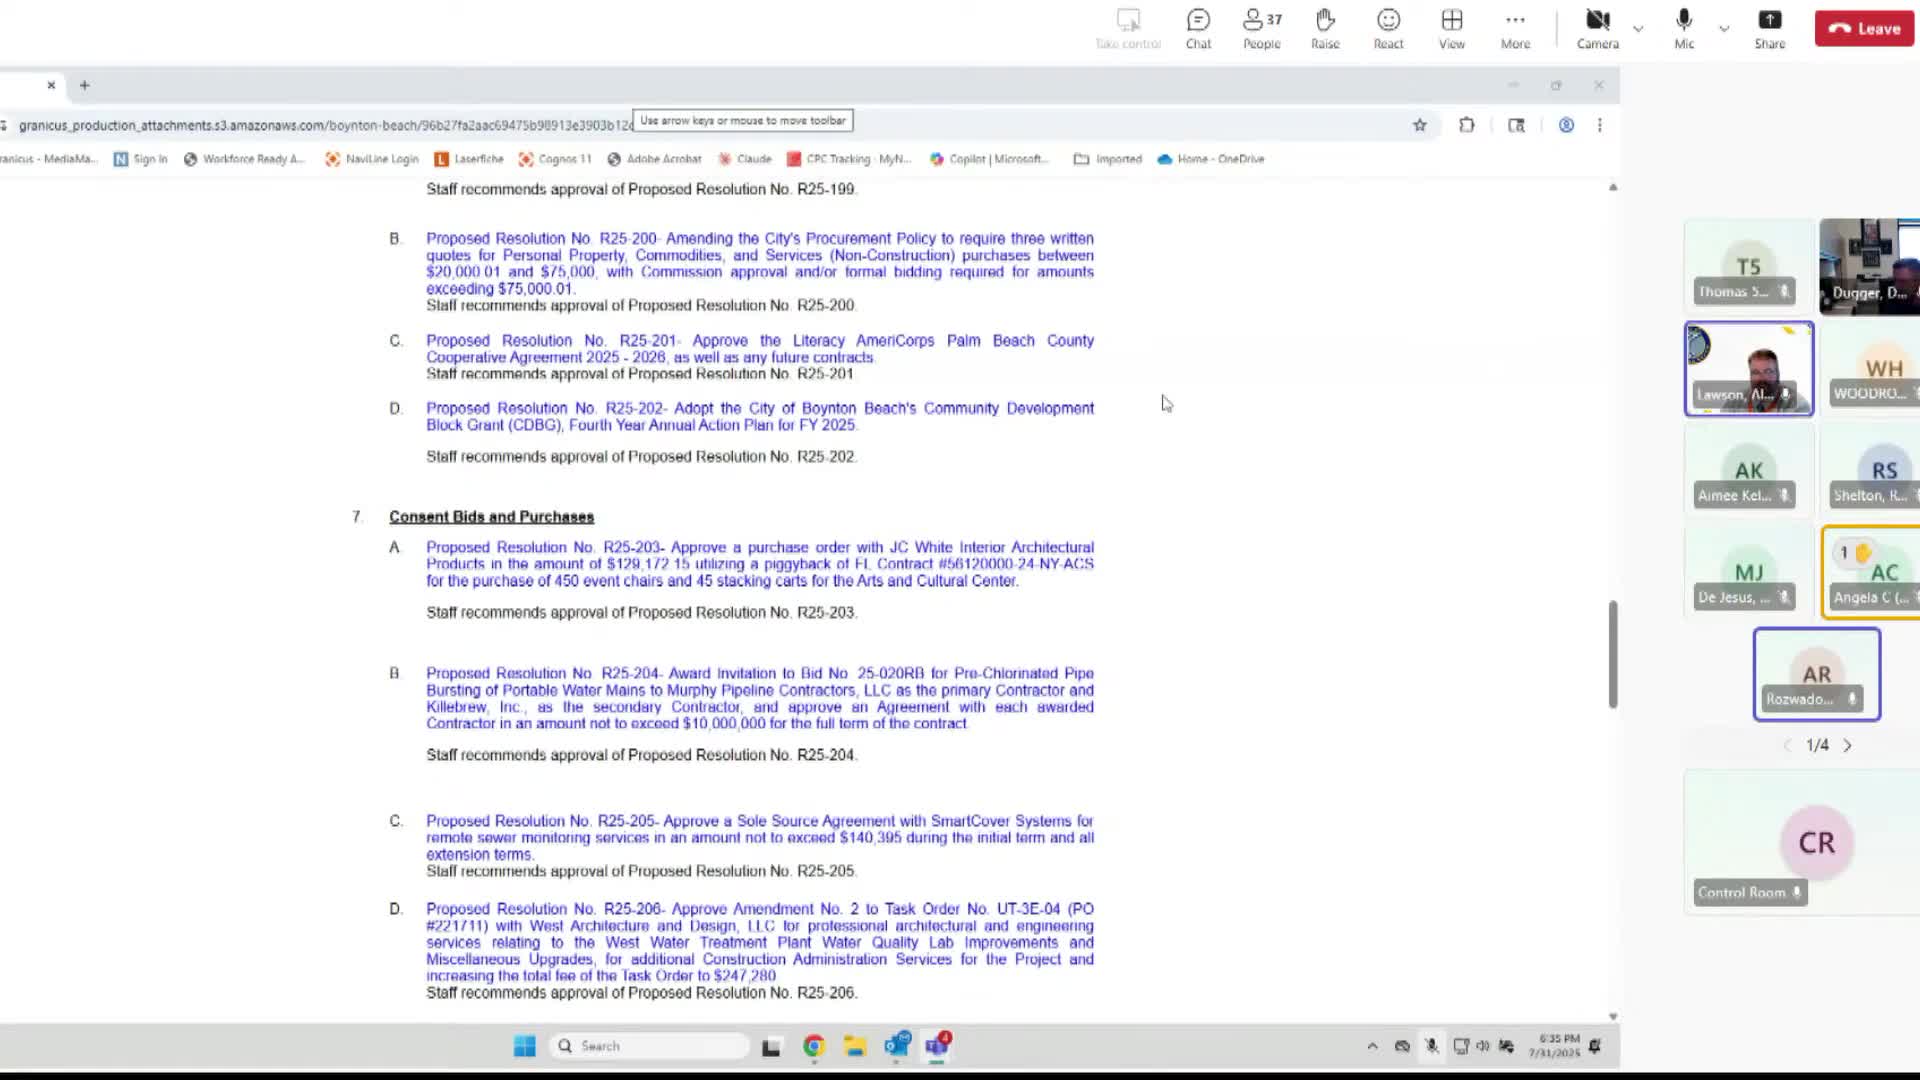Open the Laserfiche bookmark
The width and height of the screenshot is (1920, 1080).
tap(469, 159)
